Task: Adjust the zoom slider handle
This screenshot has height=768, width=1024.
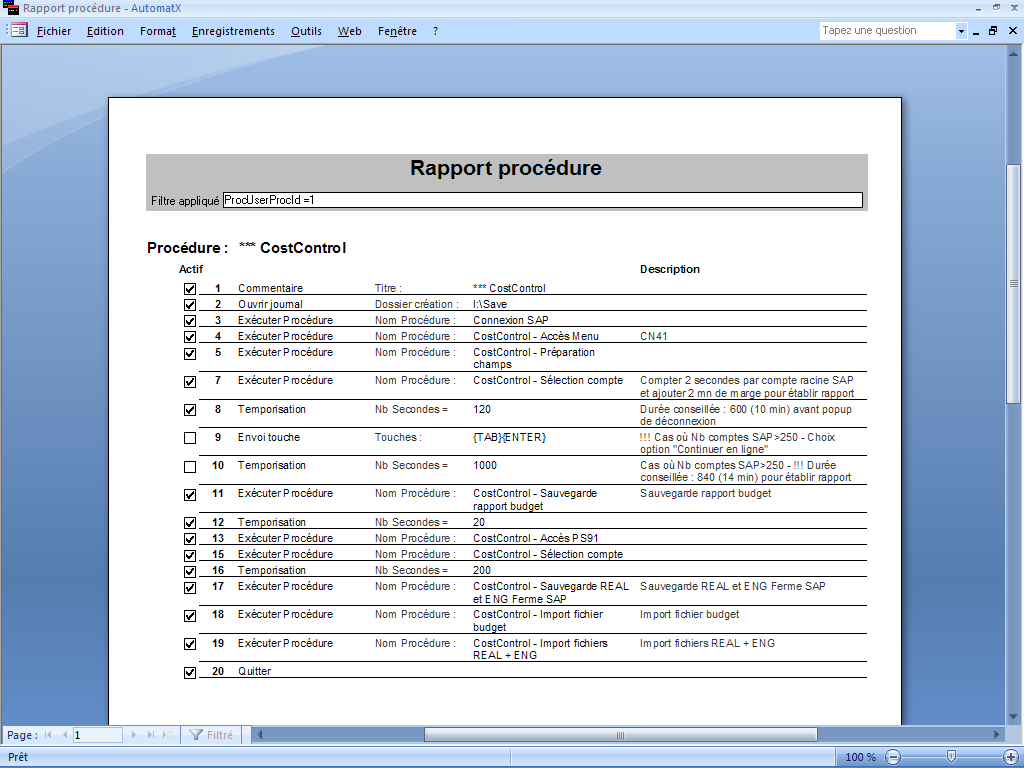Action: [951, 757]
